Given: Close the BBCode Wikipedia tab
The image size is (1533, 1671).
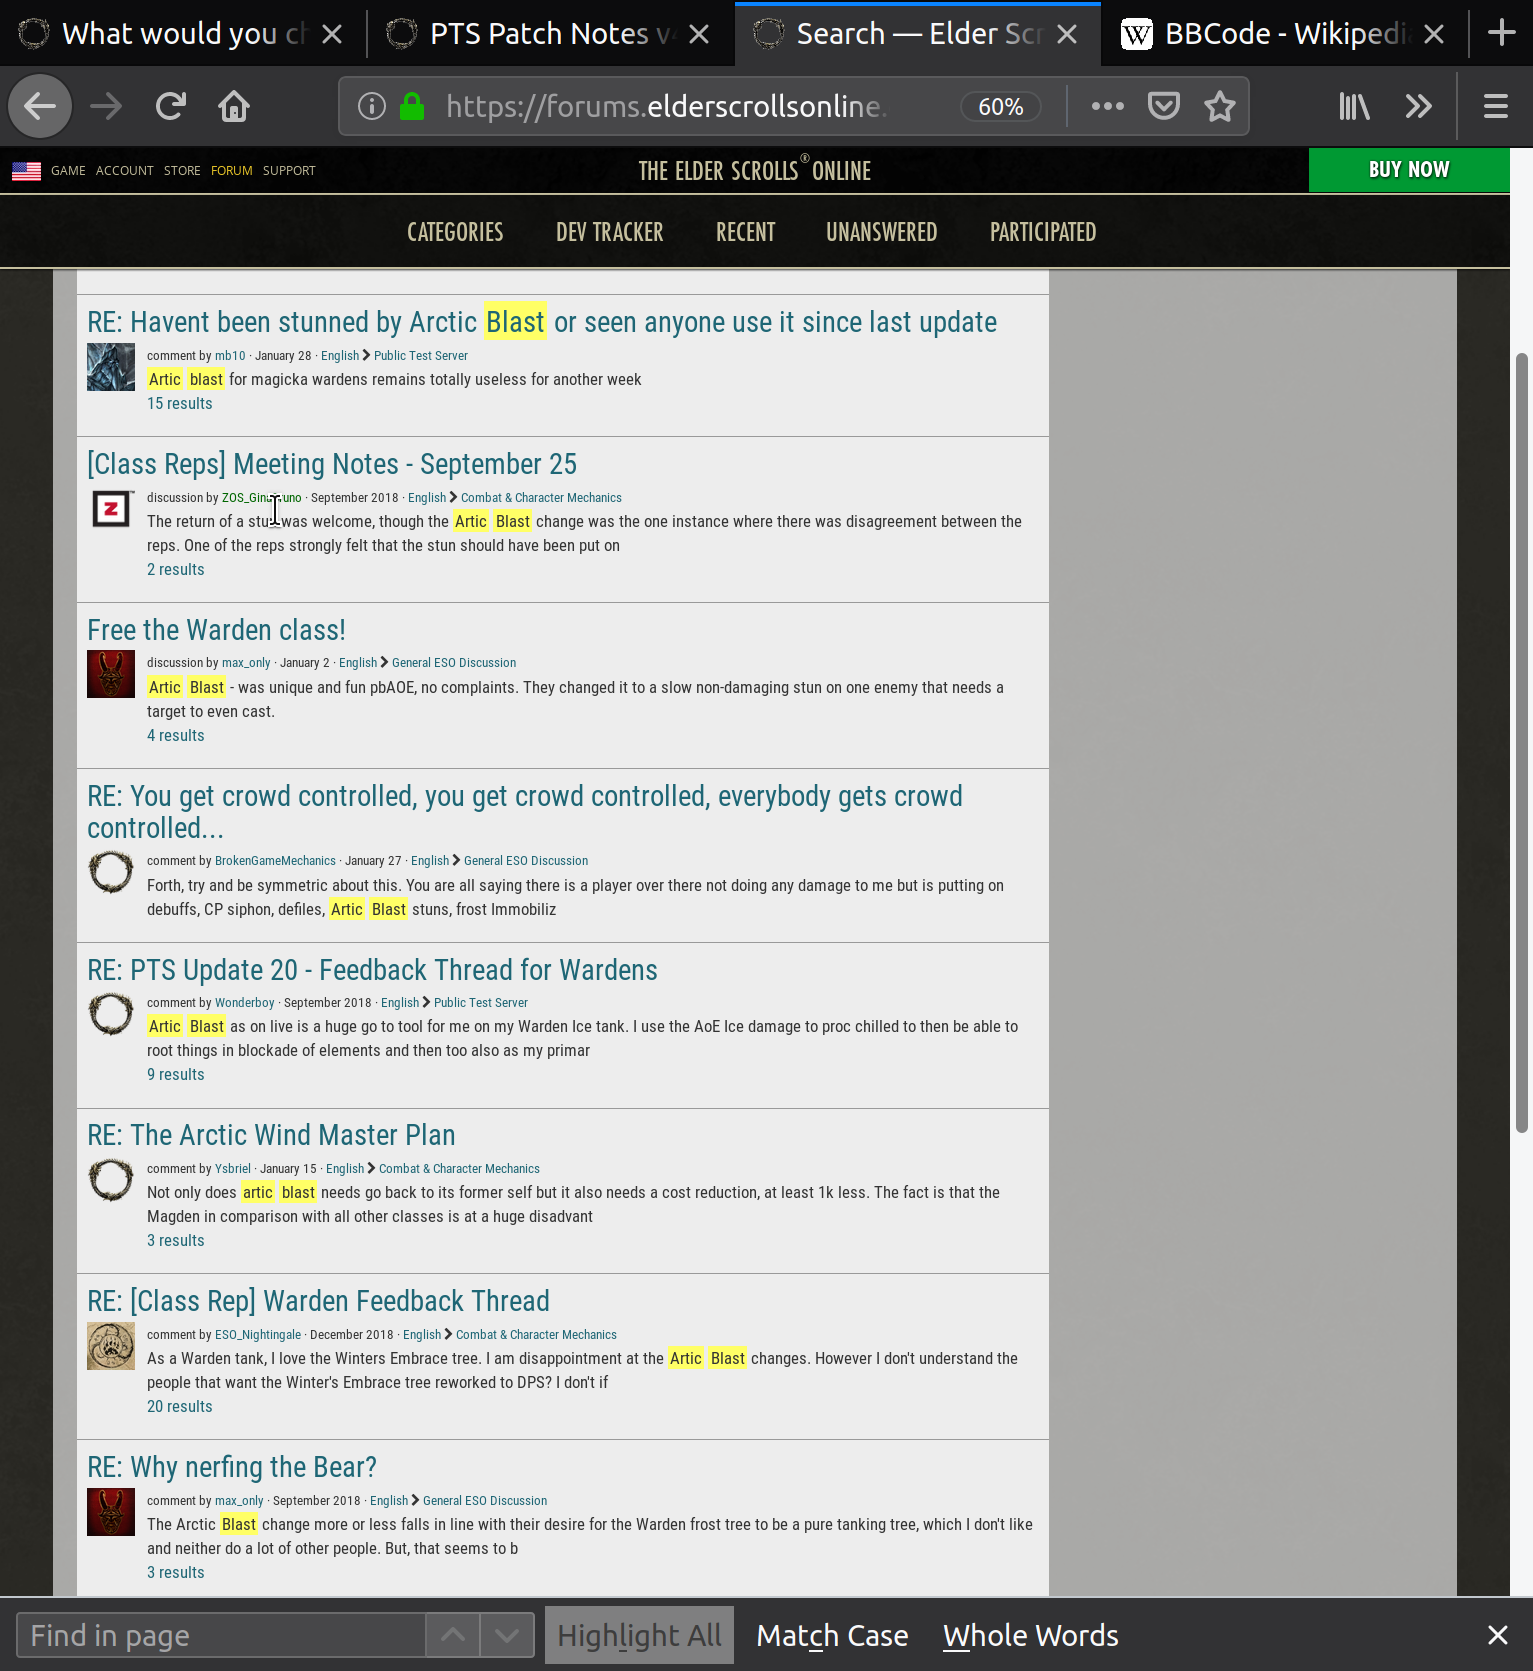Looking at the screenshot, I should click(1434, 34).
